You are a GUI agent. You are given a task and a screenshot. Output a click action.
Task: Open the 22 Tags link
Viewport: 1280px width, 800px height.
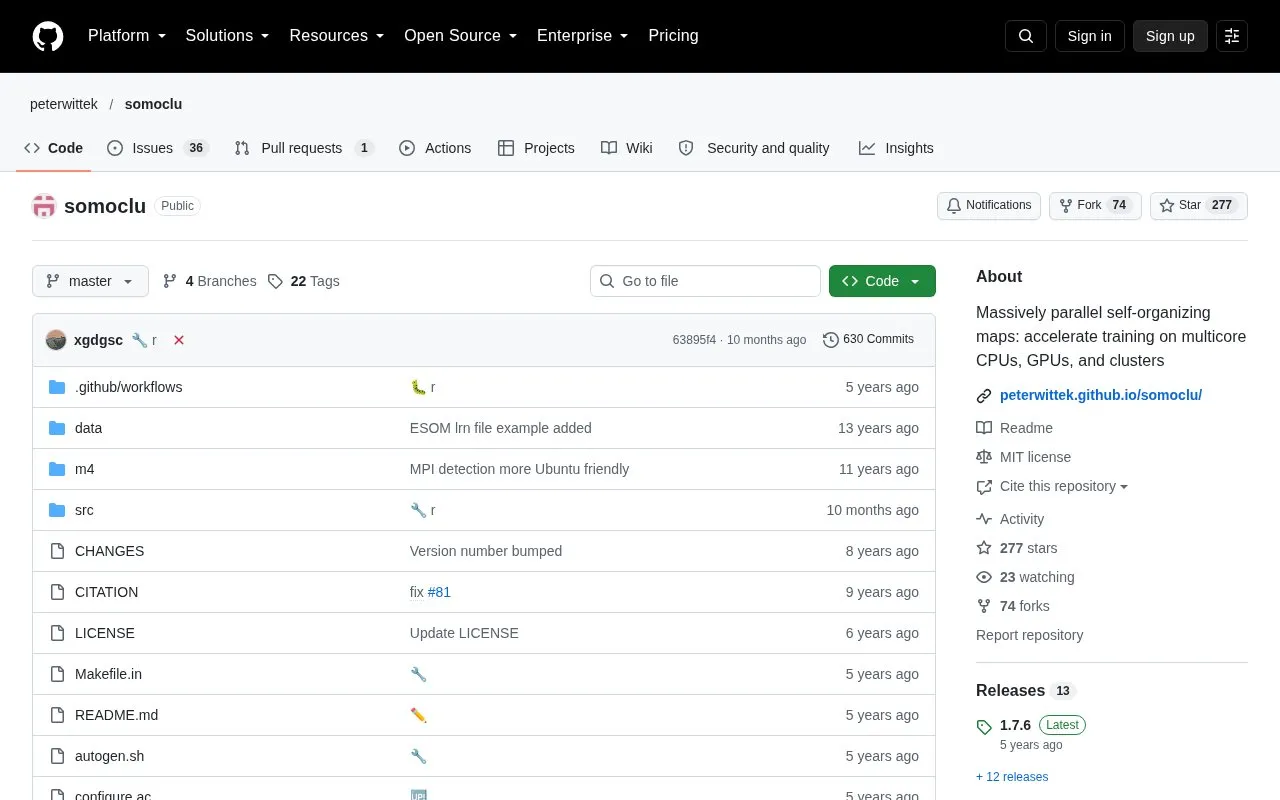(x=304, y=281)
